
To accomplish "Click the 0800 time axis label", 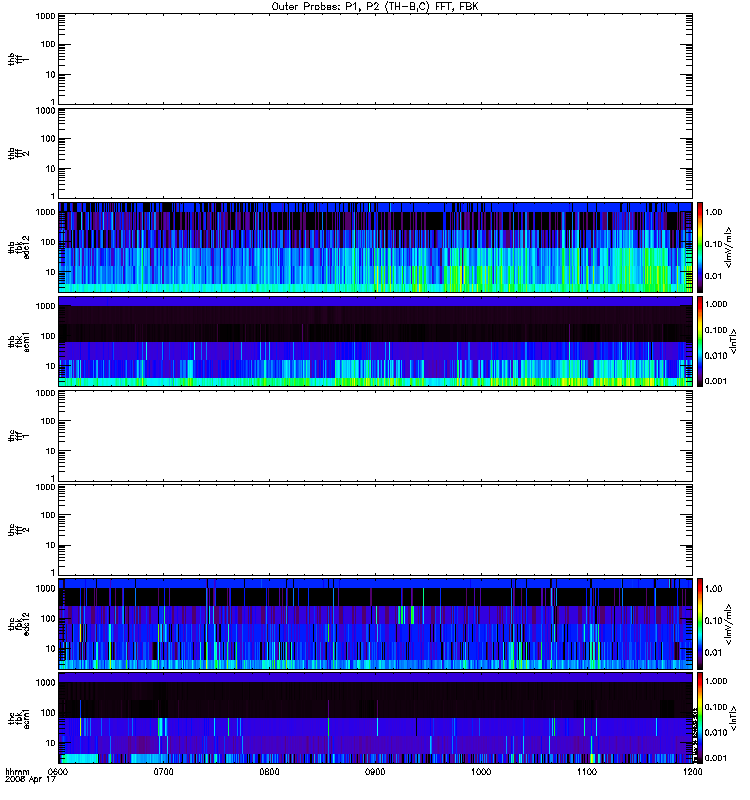I will click(x=269, y=772).
